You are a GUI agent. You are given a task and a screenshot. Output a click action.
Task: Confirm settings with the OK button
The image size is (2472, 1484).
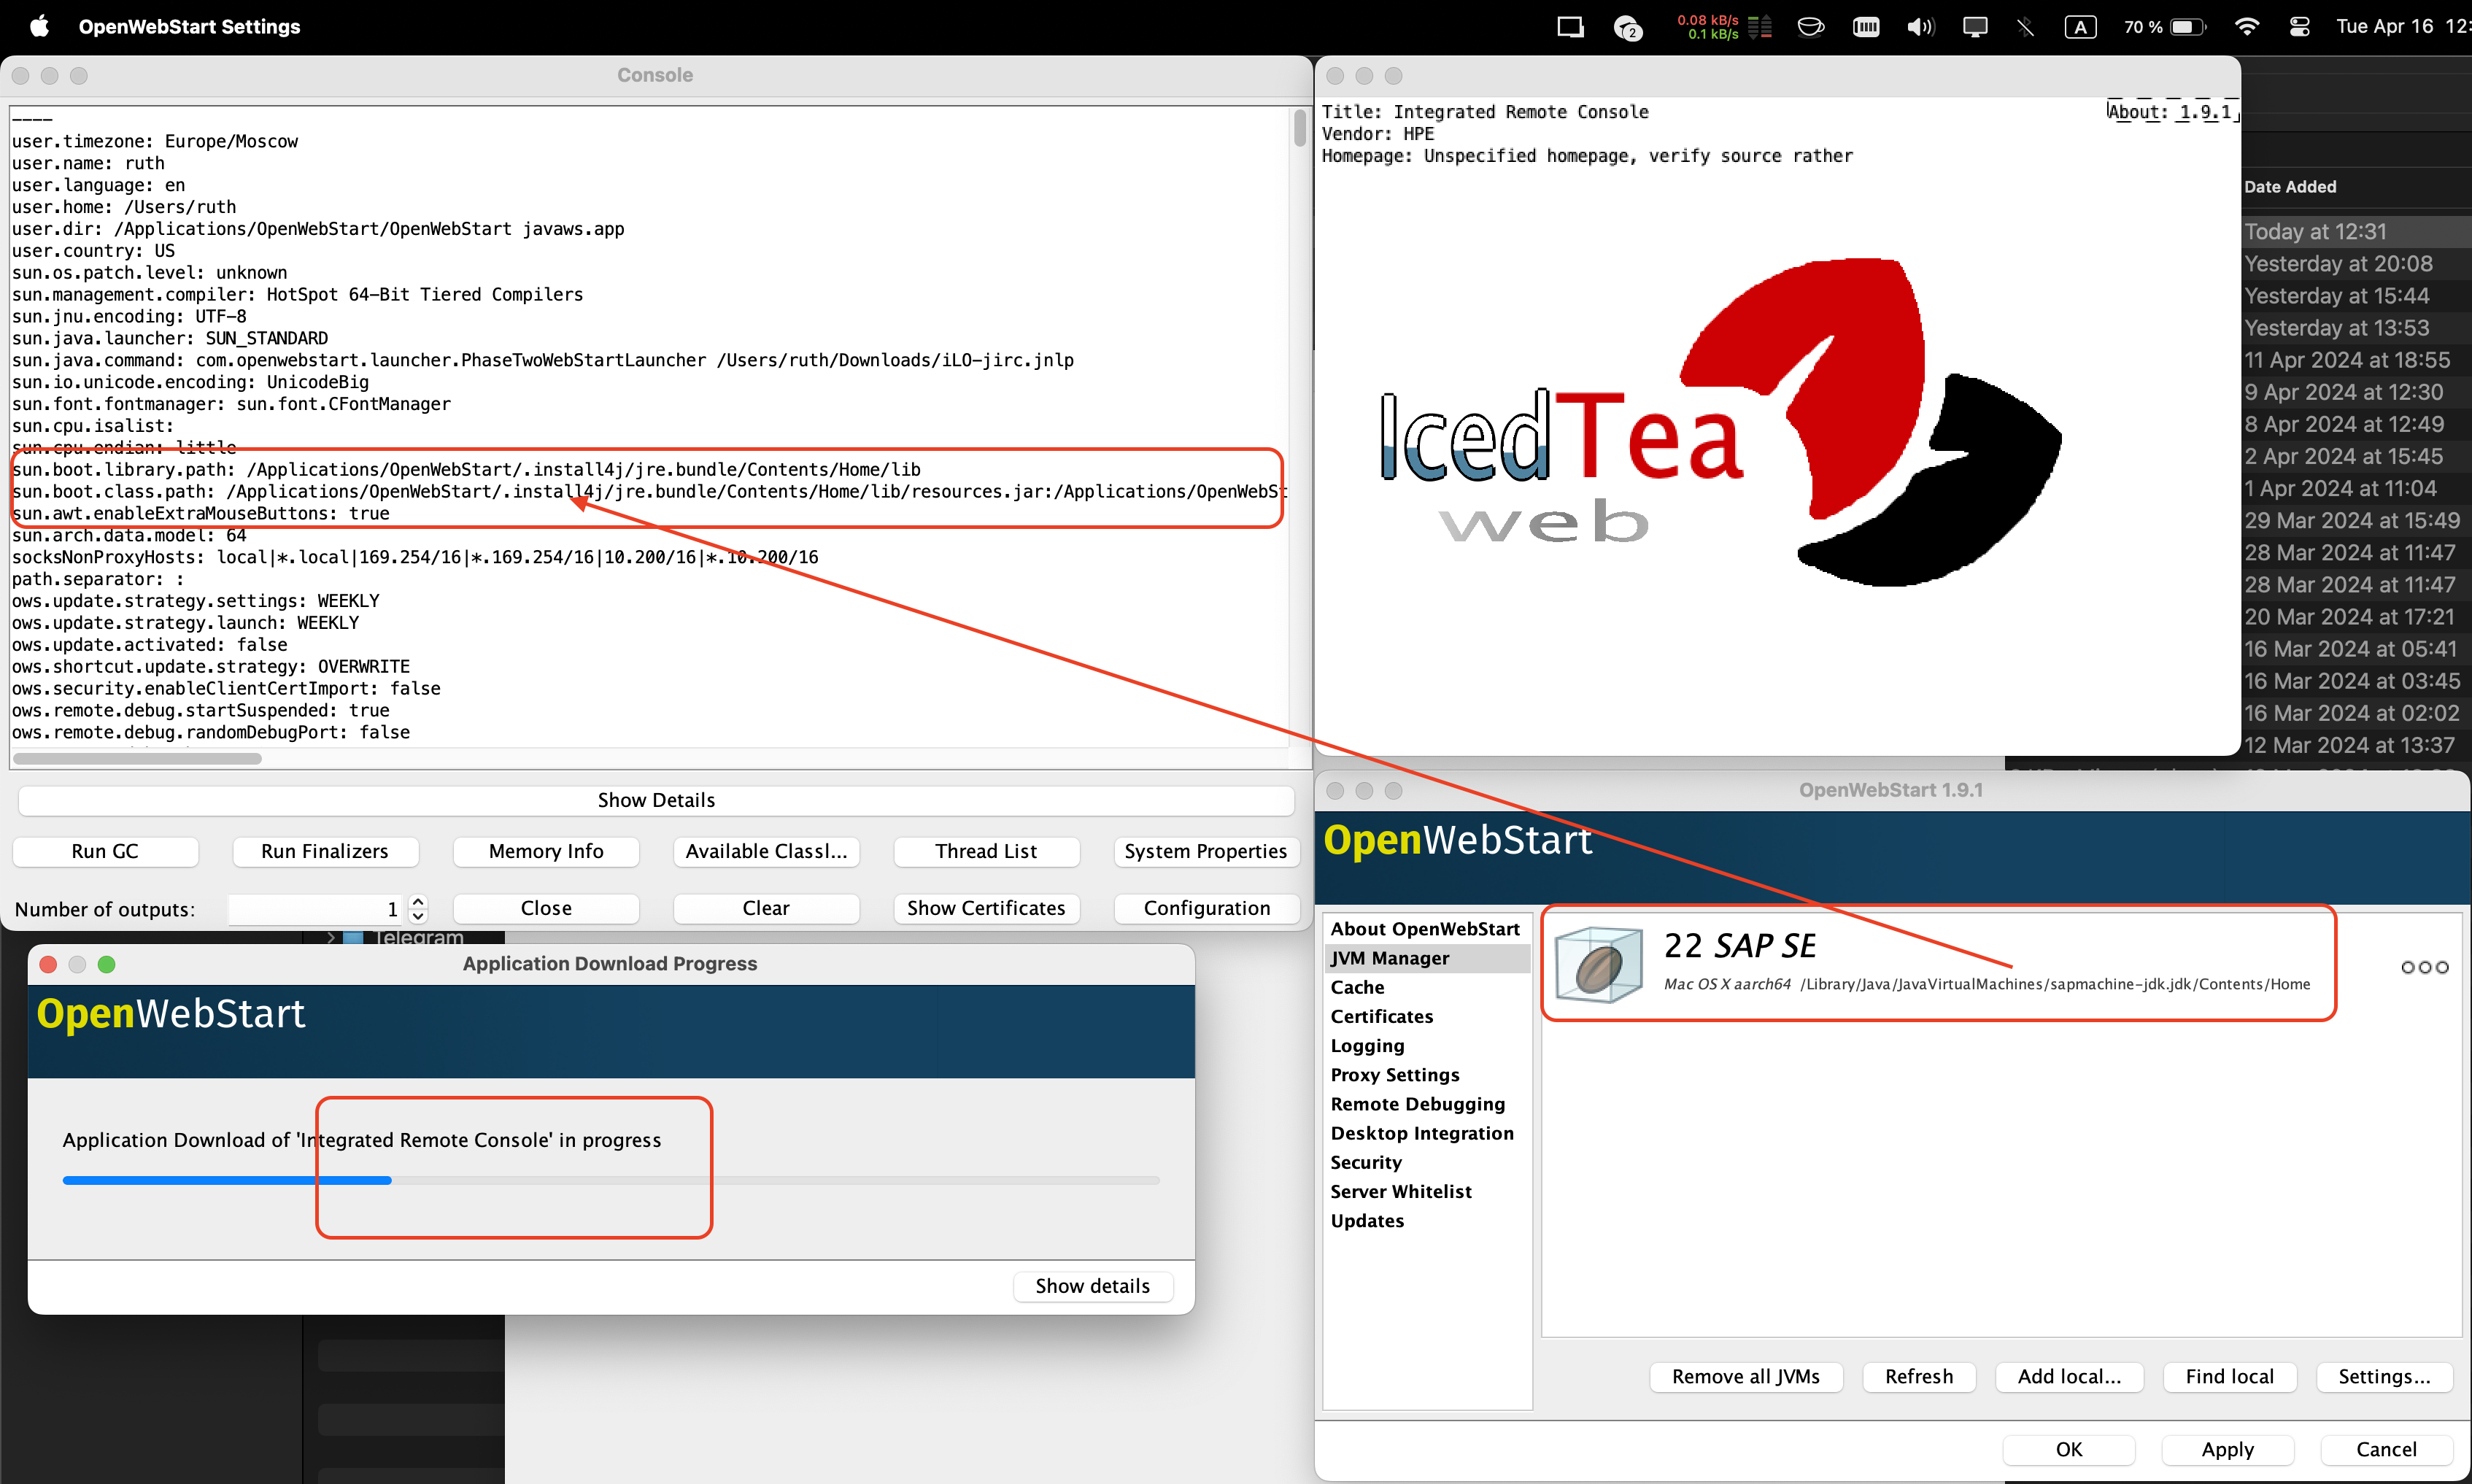pos(2069,1450)
